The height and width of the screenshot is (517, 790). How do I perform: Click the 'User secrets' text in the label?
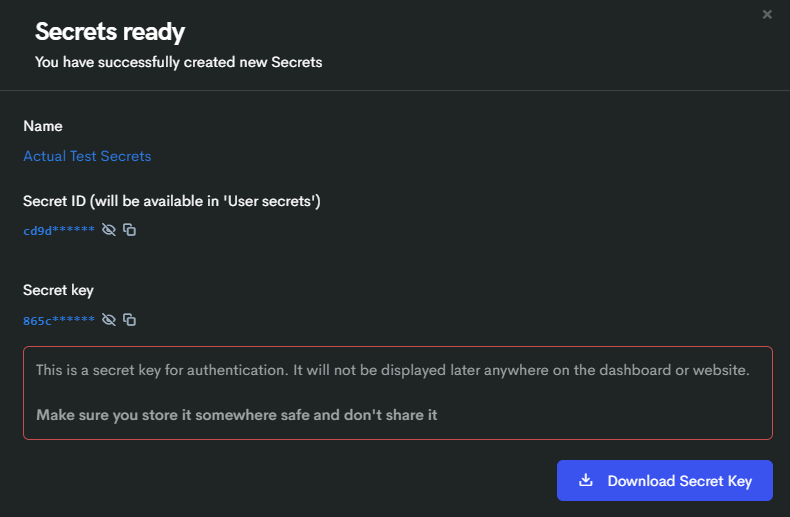270,201
